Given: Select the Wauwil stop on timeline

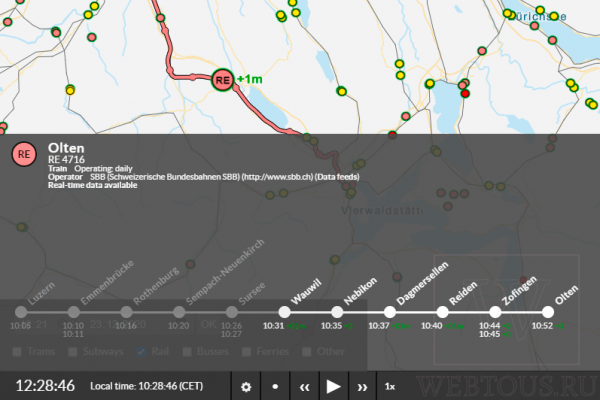Looking at the screenshot, I should tap(284, 312).
